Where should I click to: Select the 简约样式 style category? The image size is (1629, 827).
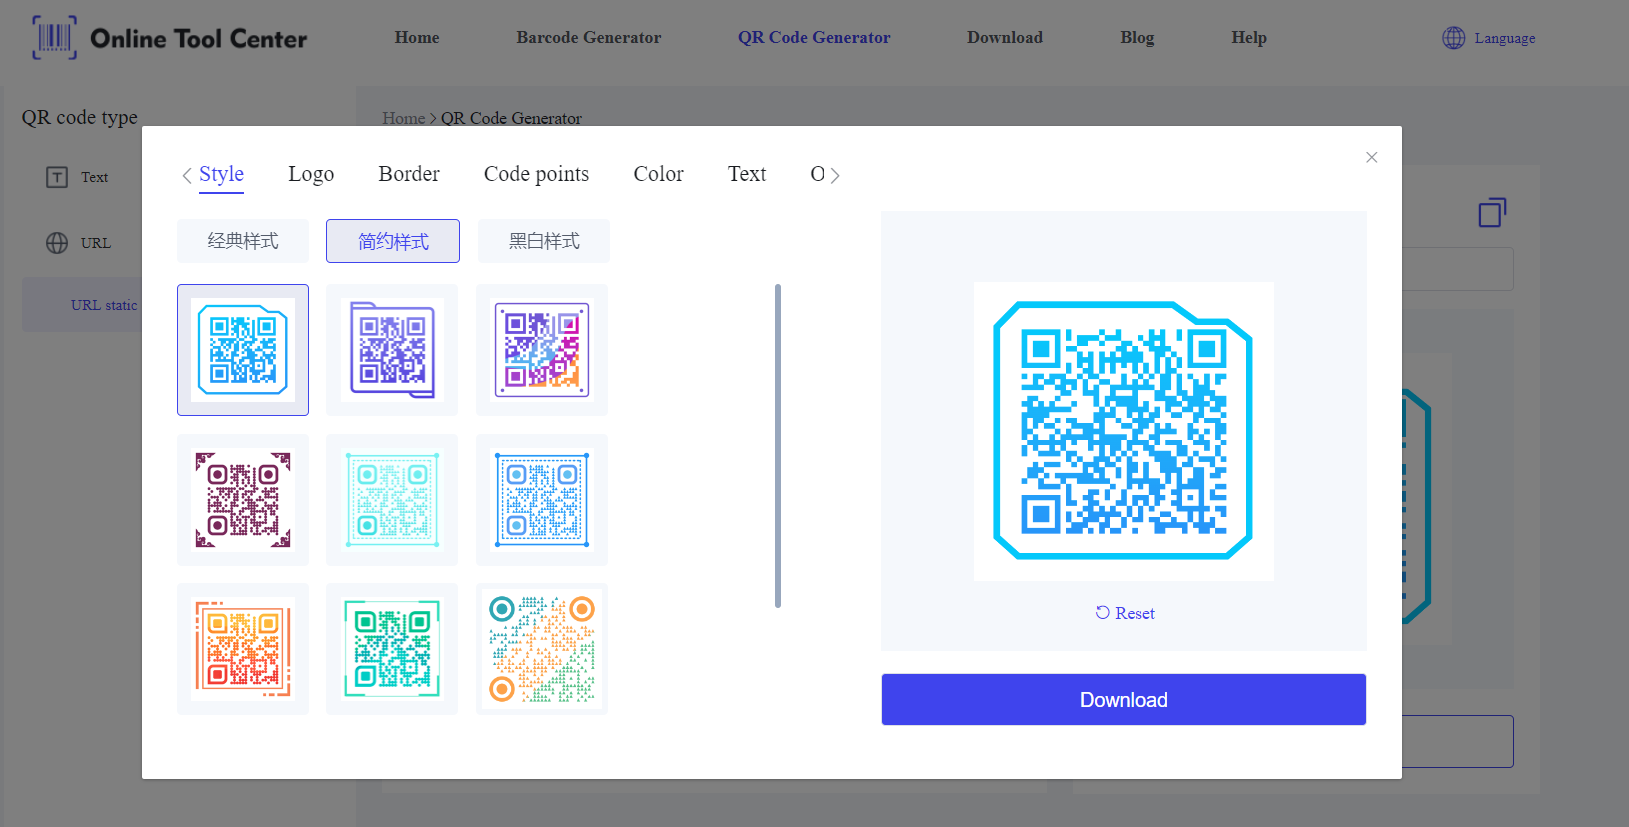tap(393, 241)
